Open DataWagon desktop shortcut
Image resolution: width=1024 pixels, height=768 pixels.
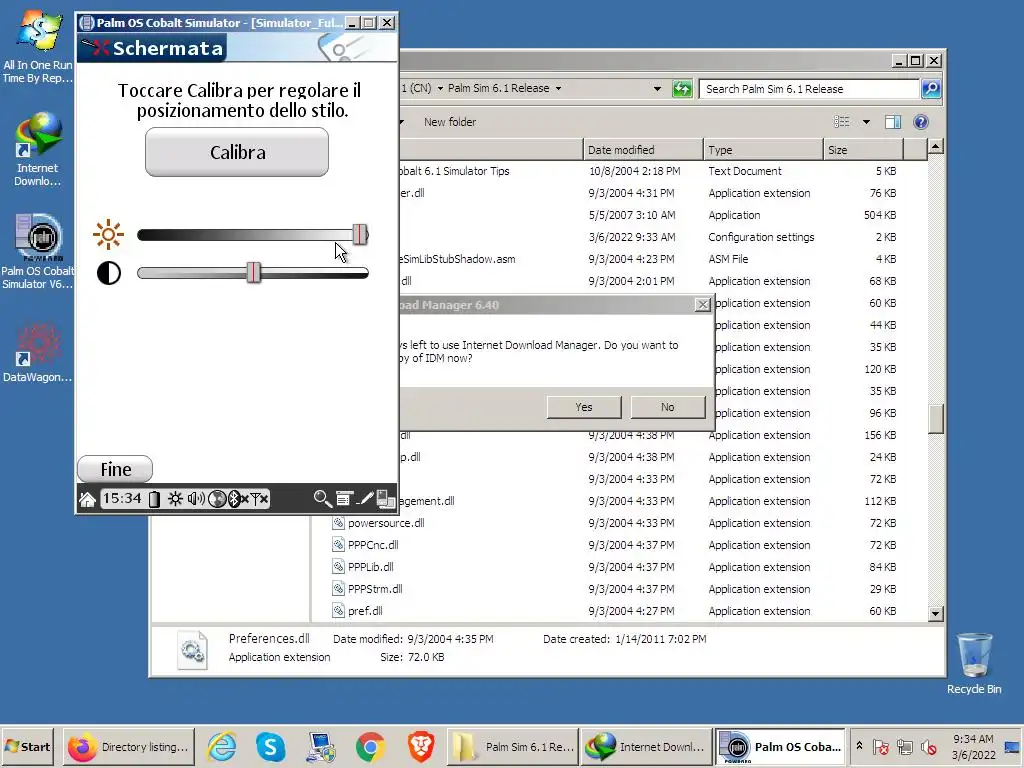point(37,352)
